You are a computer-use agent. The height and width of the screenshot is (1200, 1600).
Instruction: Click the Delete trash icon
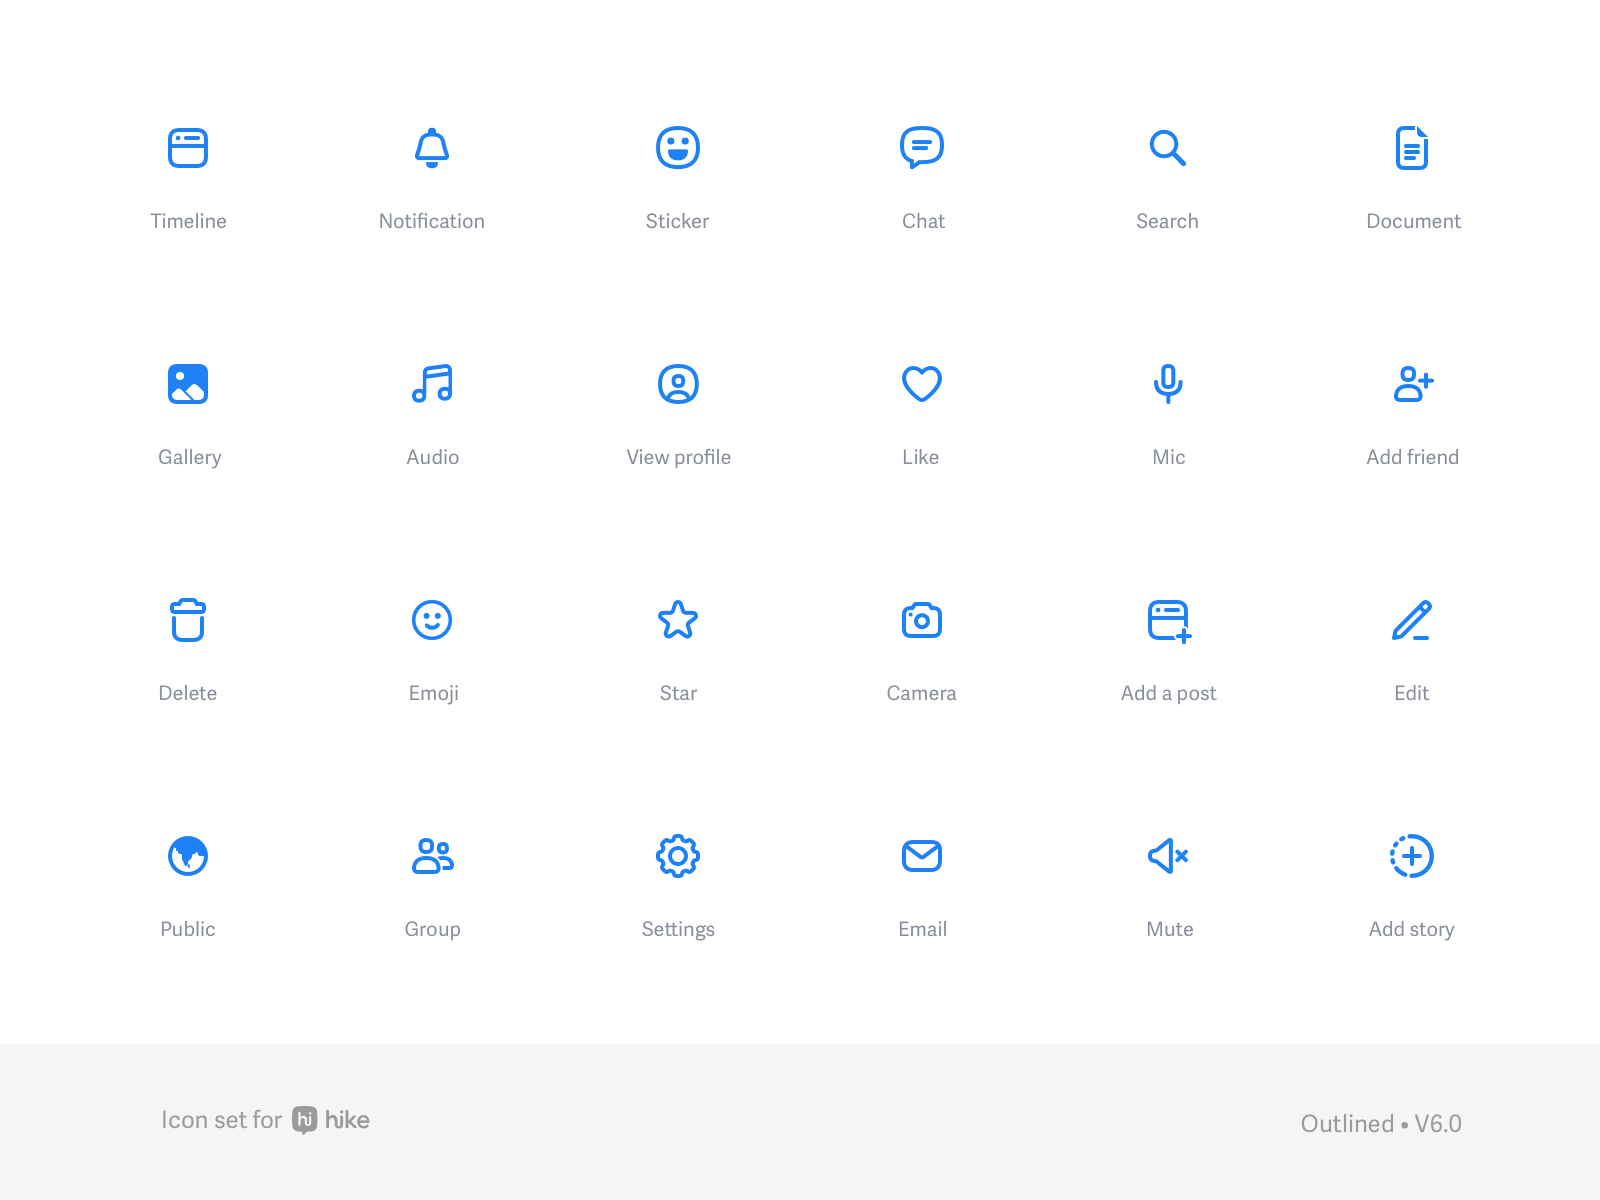pos(188,620)
